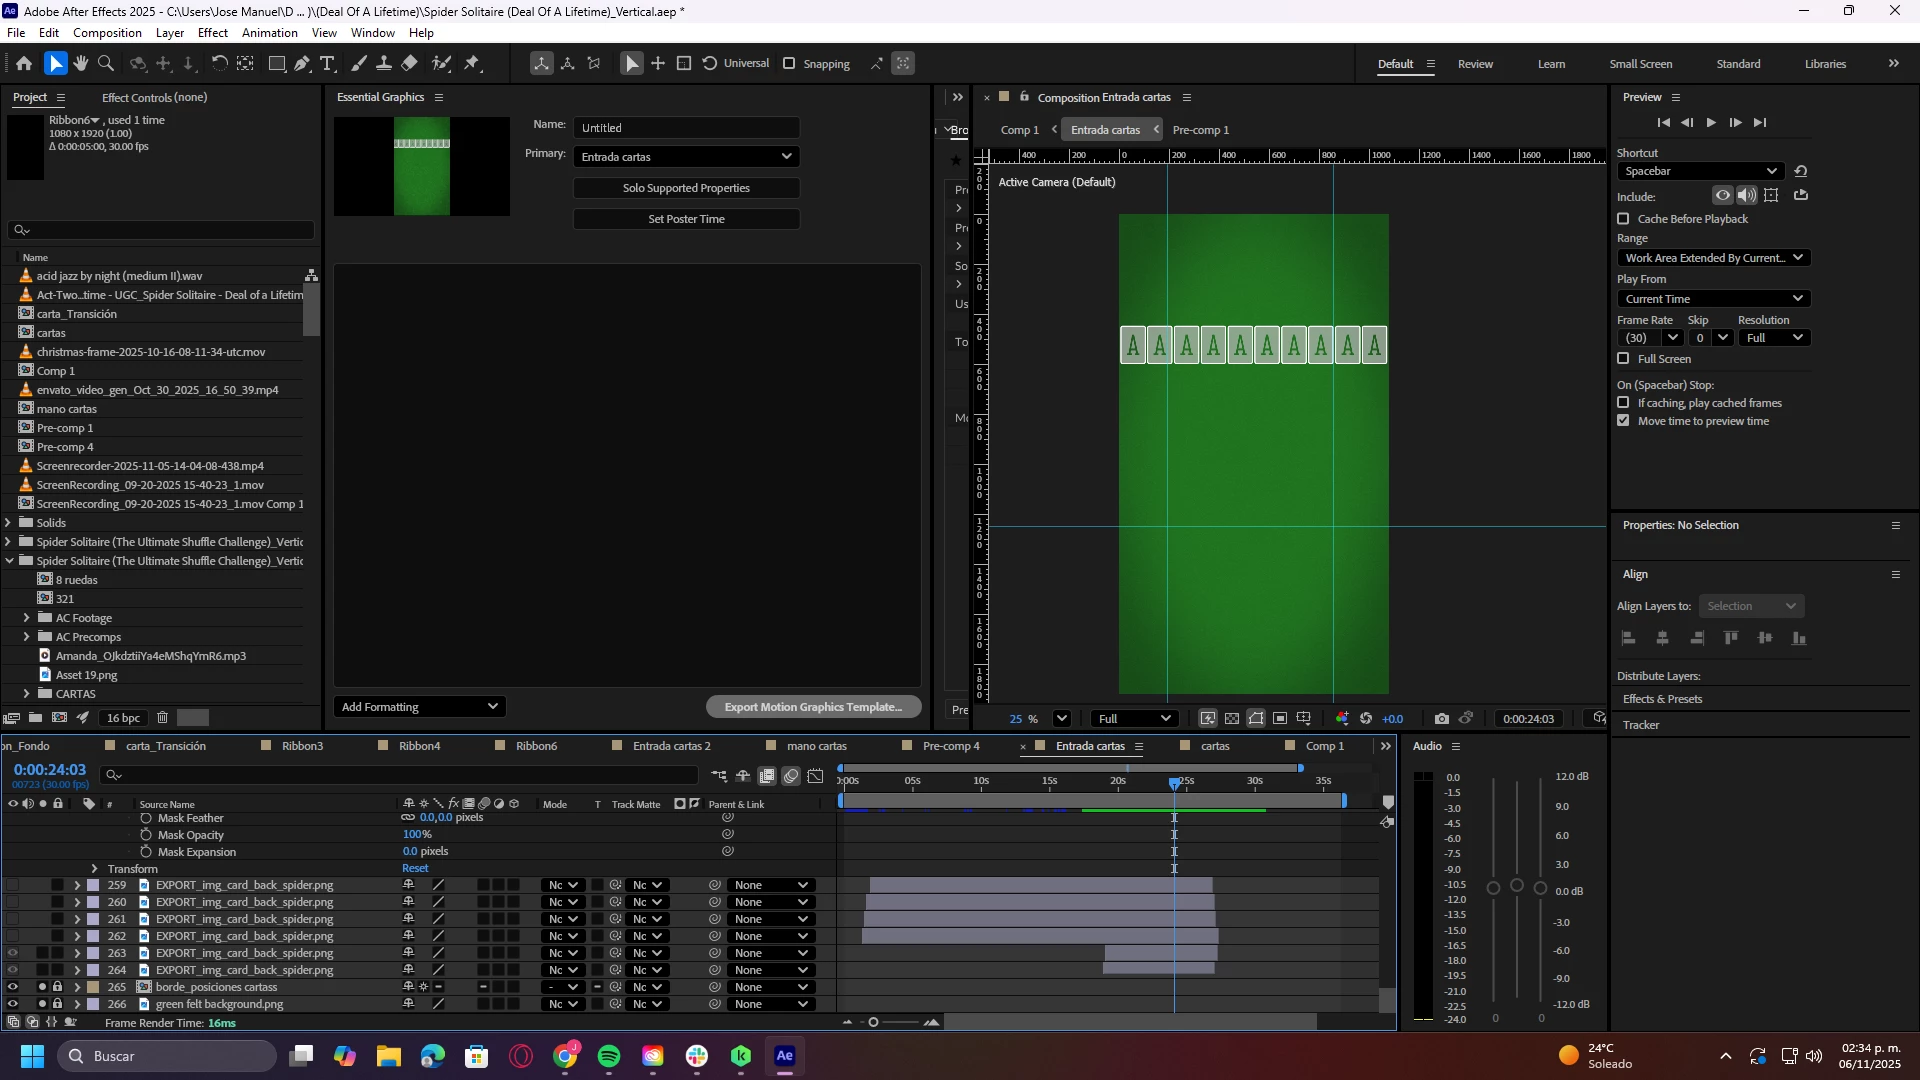Select the Zoom tool in toolbar

click(x=106, y=63)
